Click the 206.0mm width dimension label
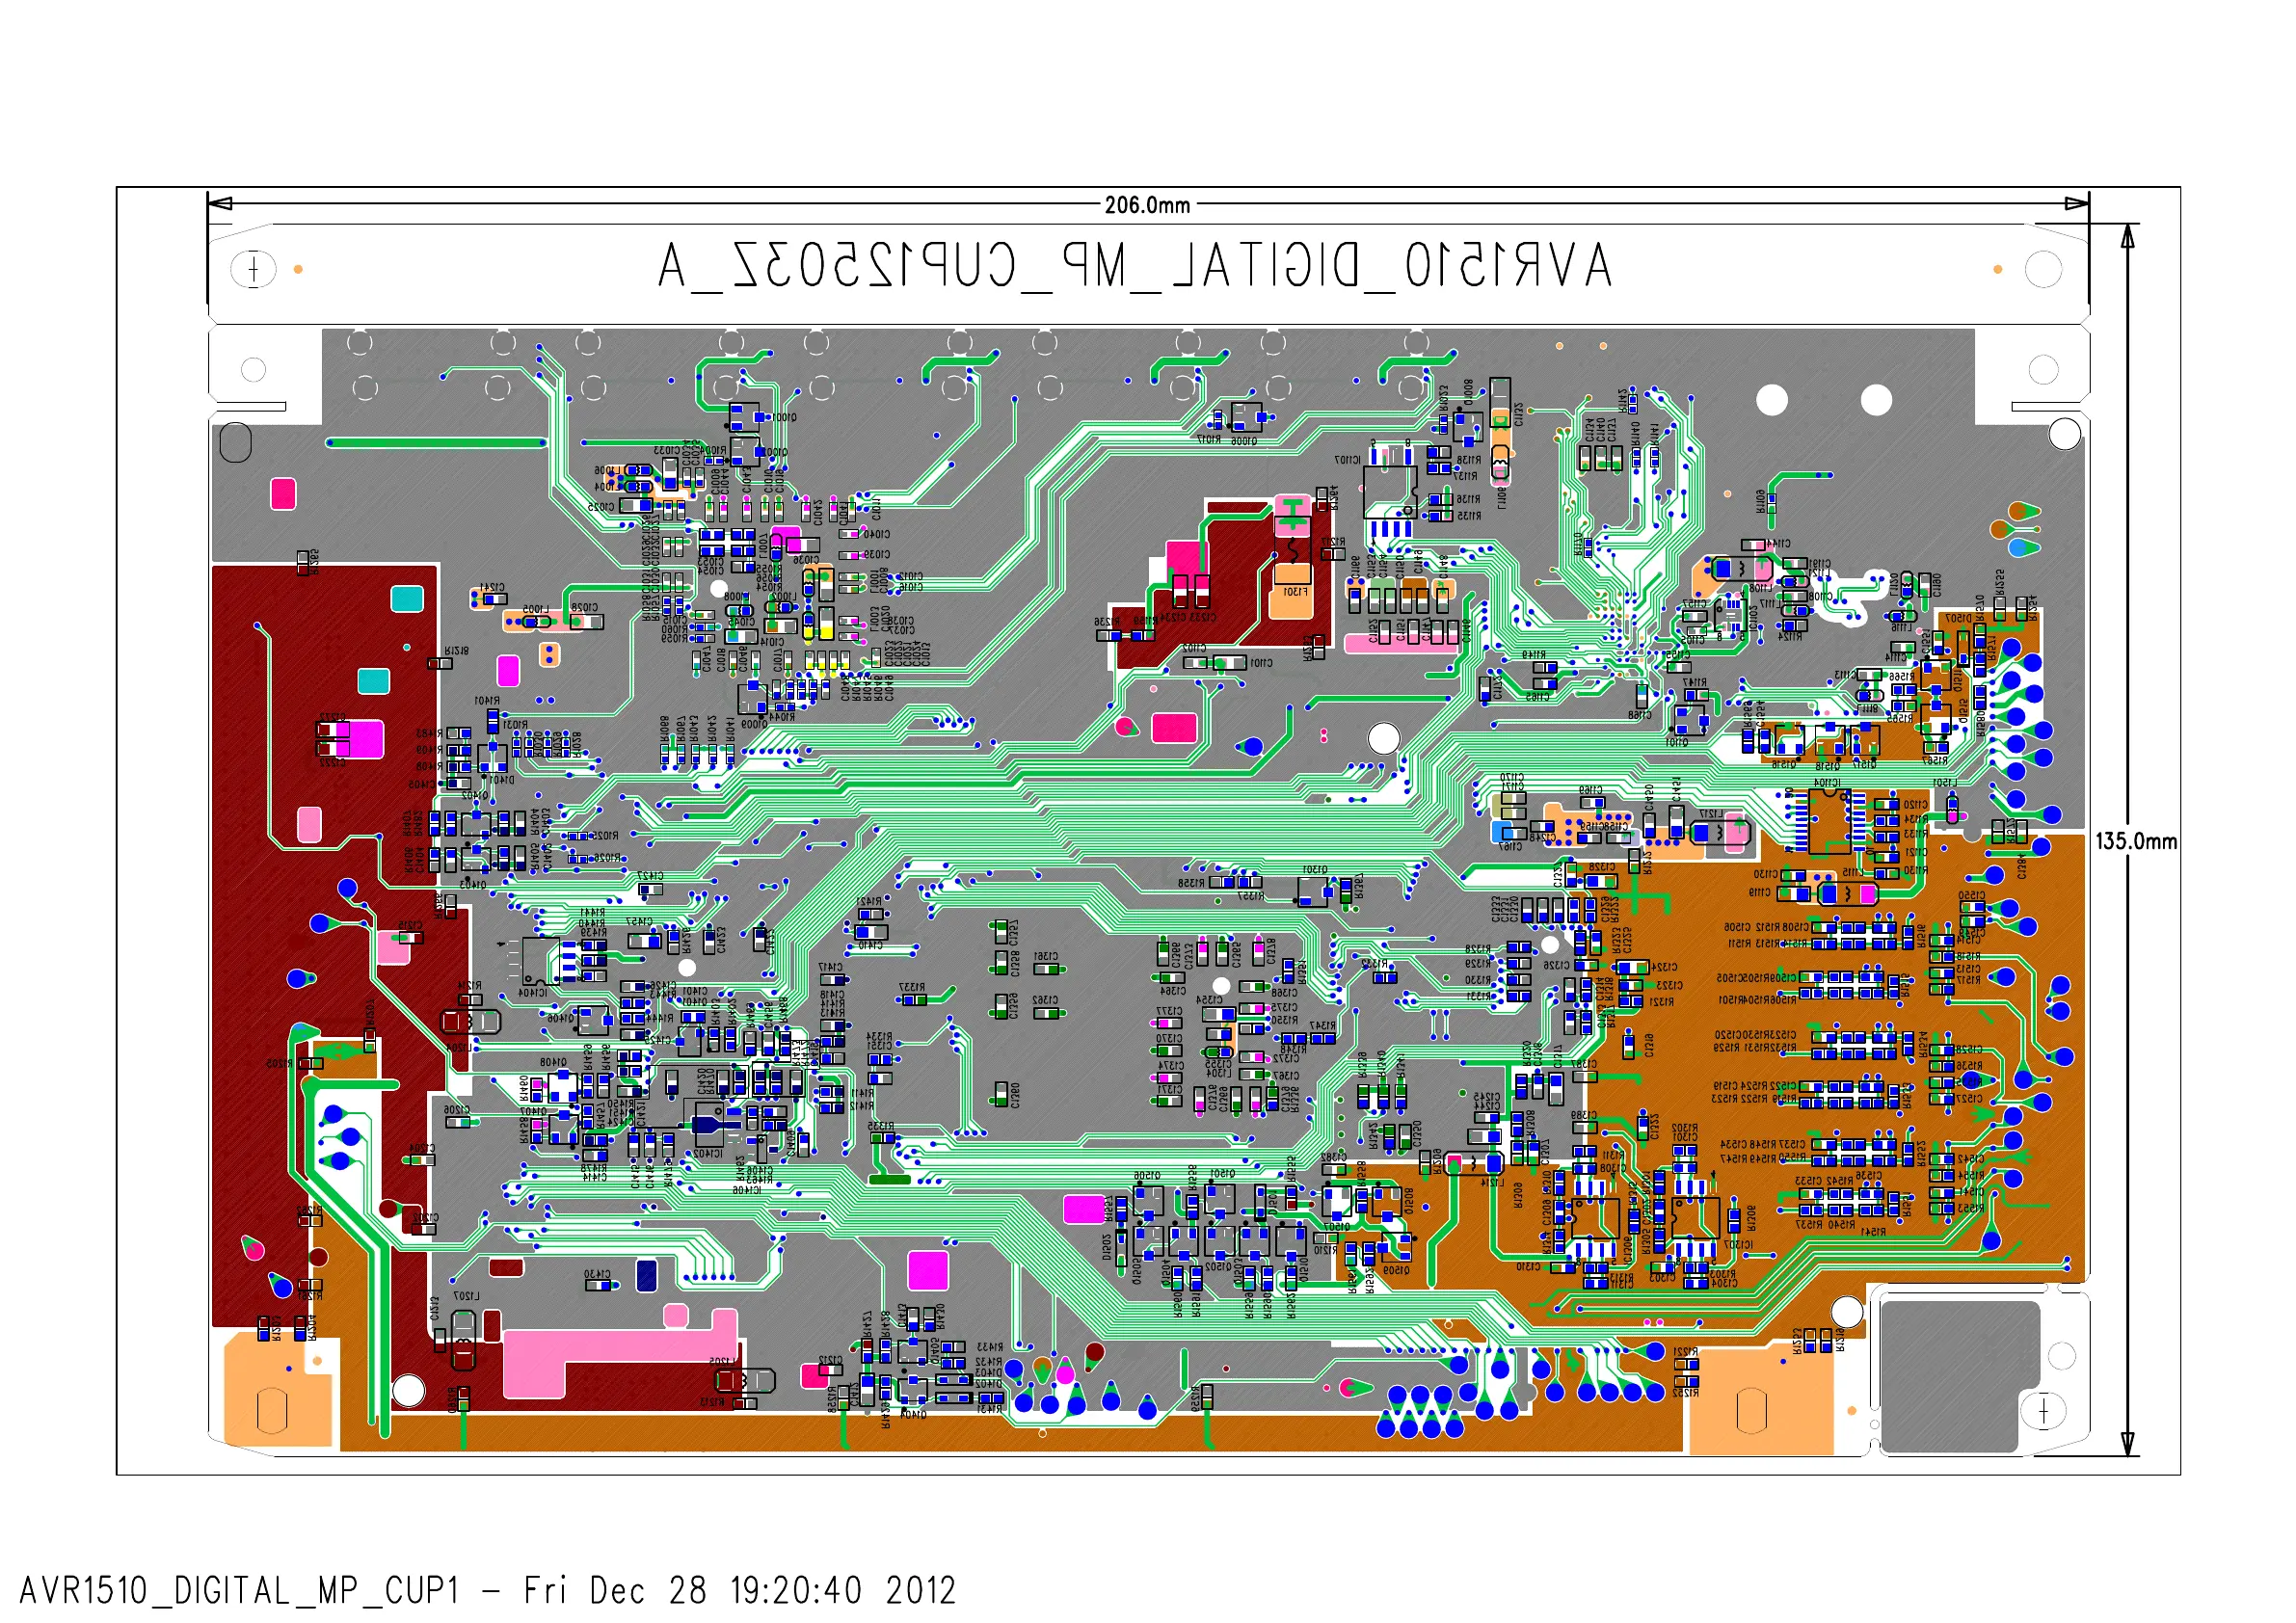Image resolution: width=2296 pixels, height=1623 pixels. [1146, 205]
